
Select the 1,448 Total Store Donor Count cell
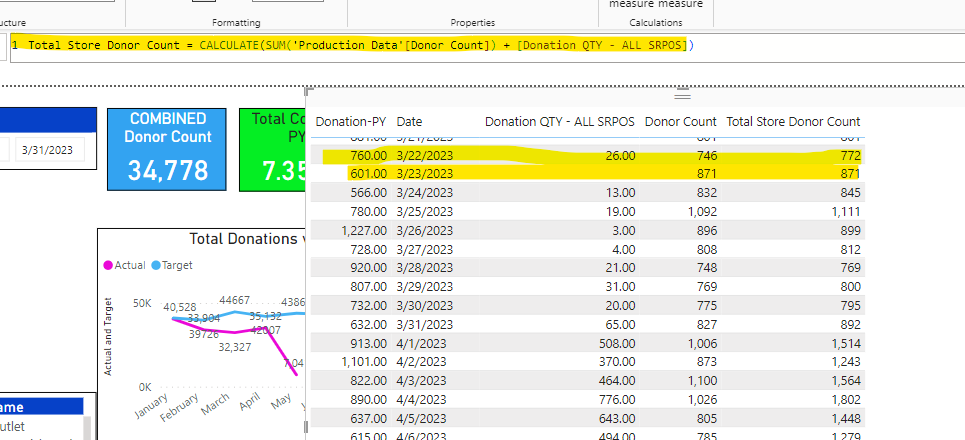pos(846,418)
